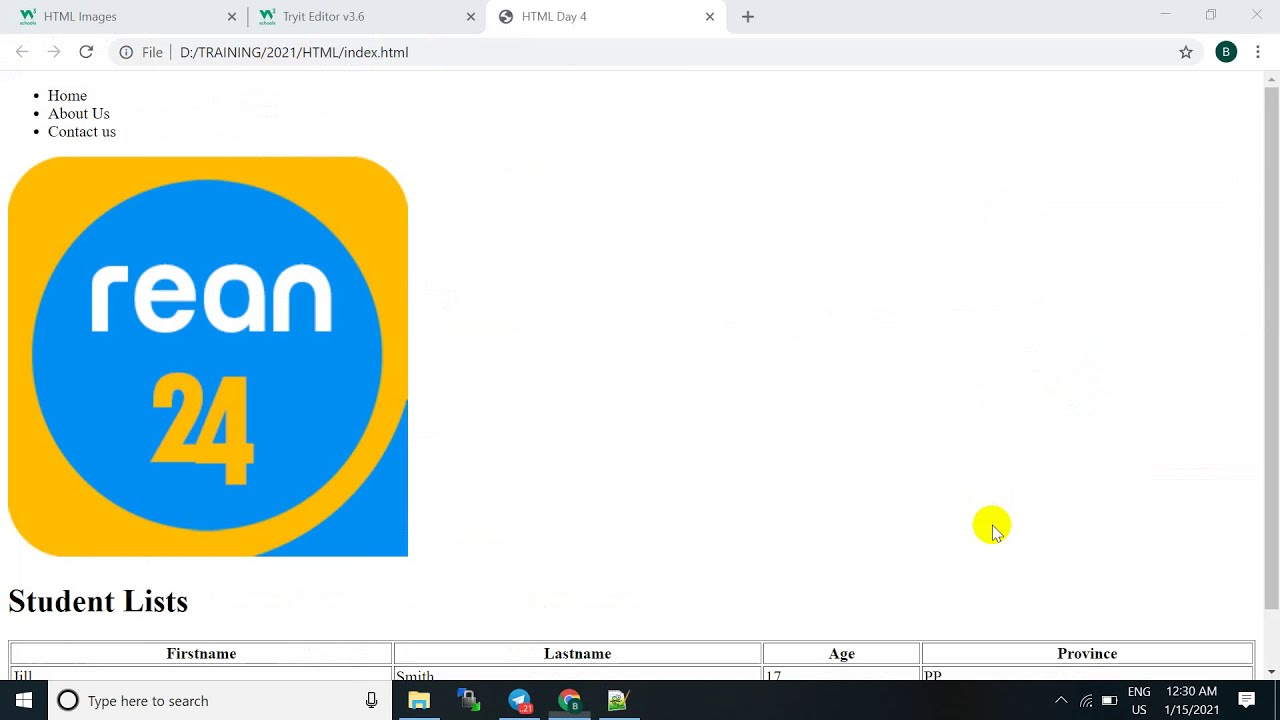Open a new tab with plus button
Viewport: 1280px width, 720px height.
[748, 16]
